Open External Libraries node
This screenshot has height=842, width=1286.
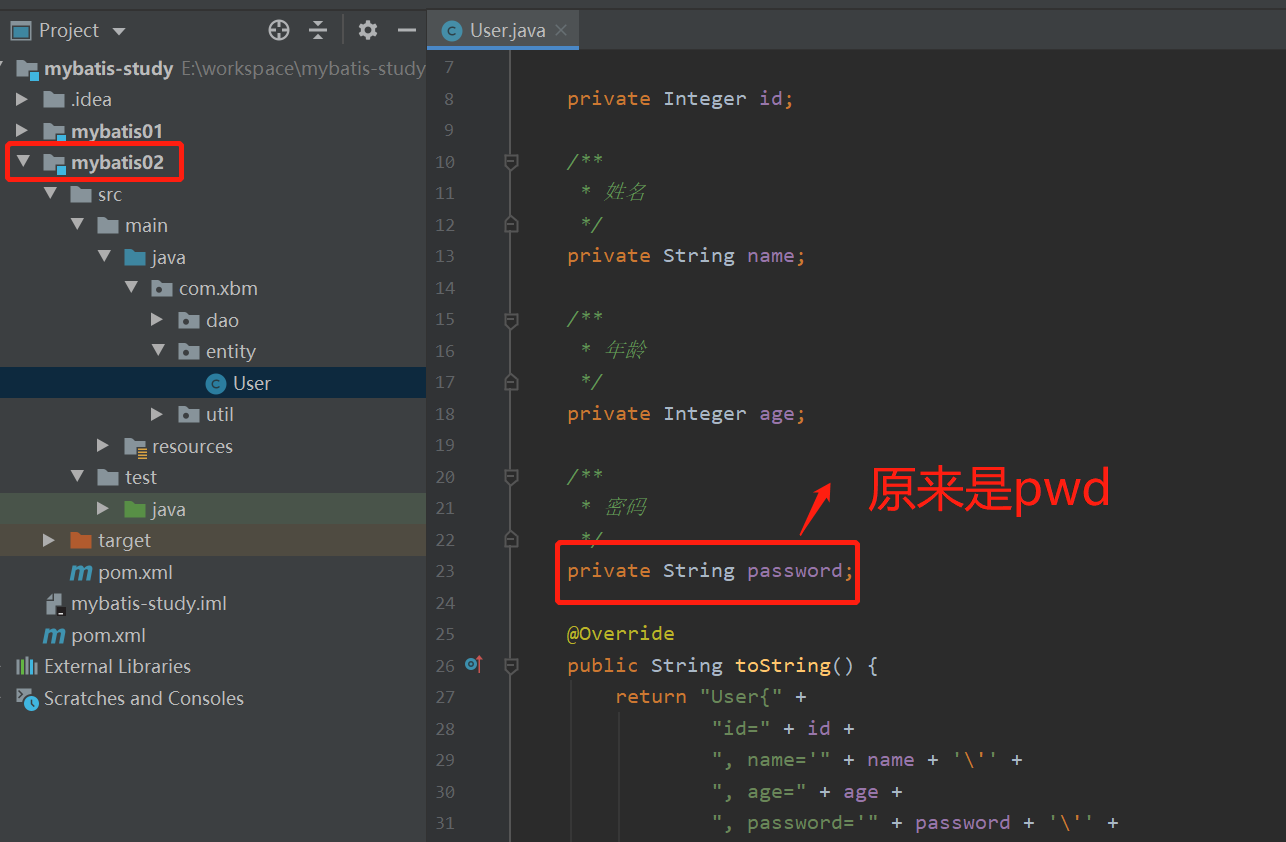(117, 667)
